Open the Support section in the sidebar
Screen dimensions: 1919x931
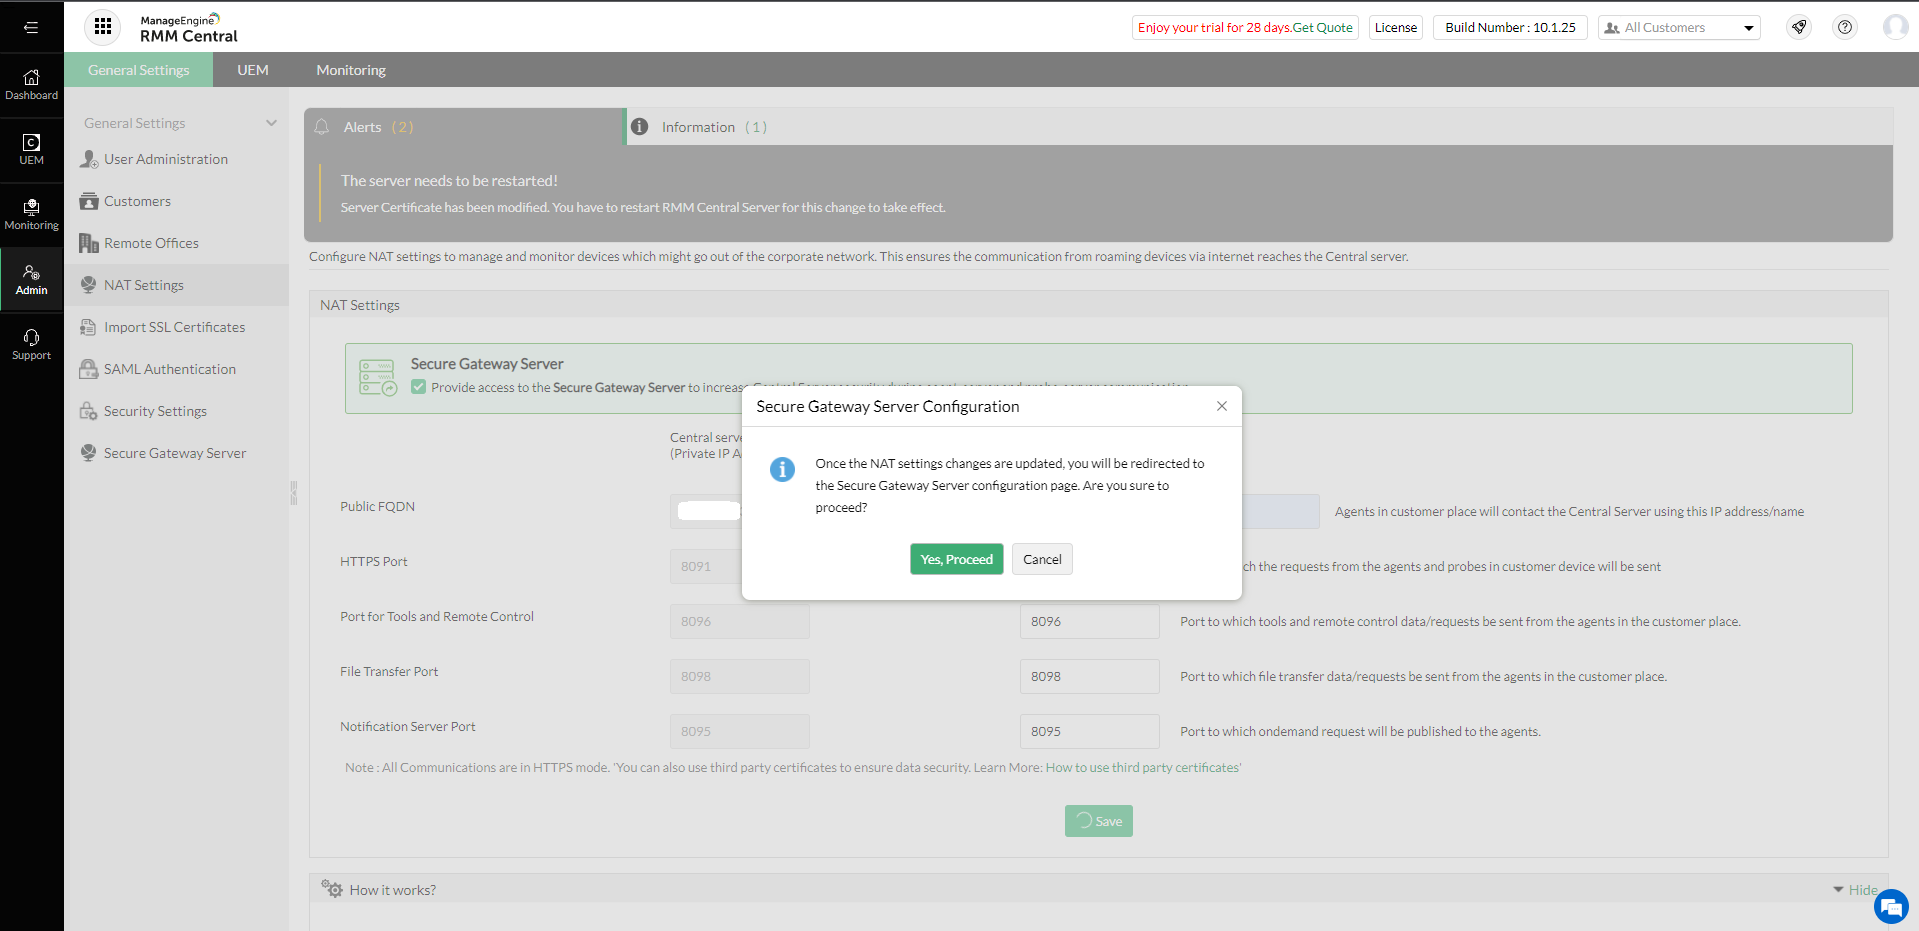(31, 343)
